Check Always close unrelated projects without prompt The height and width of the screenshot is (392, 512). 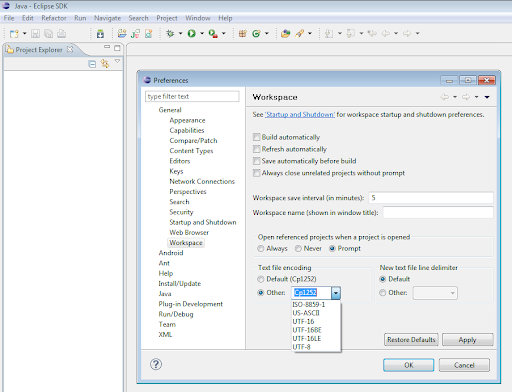point(257,173)
